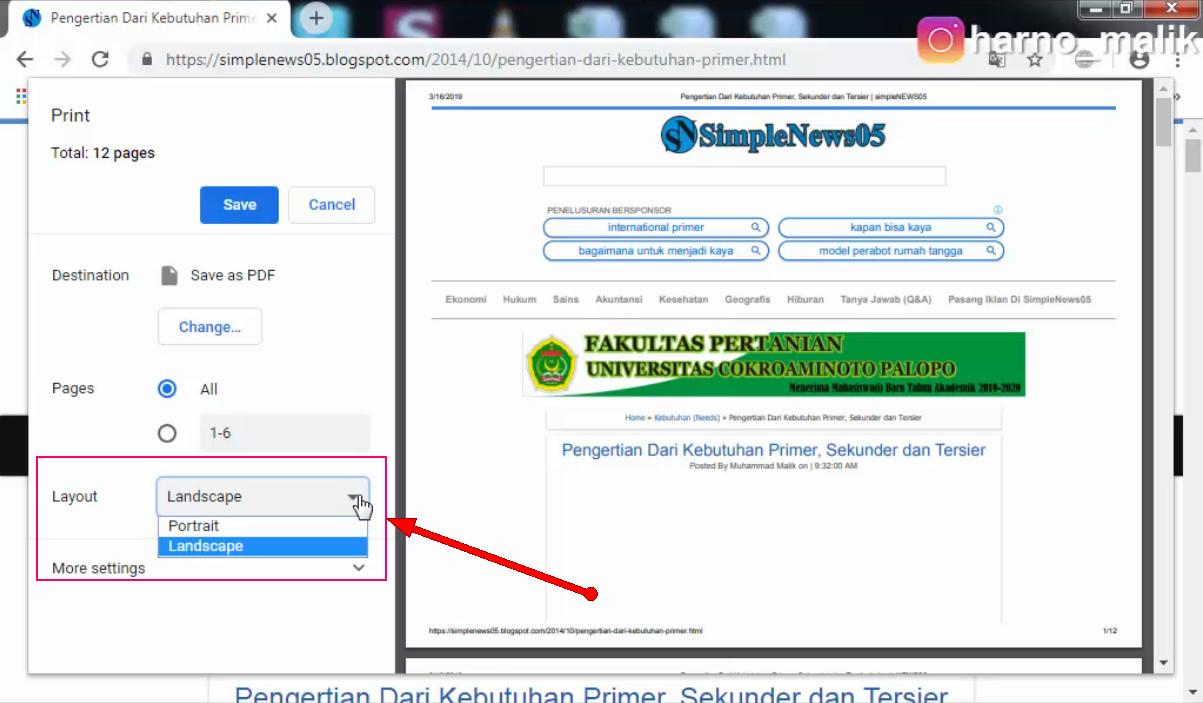1203x703 pixels.
Task: Click the Cancel button
Action: (x=332, y=204)
